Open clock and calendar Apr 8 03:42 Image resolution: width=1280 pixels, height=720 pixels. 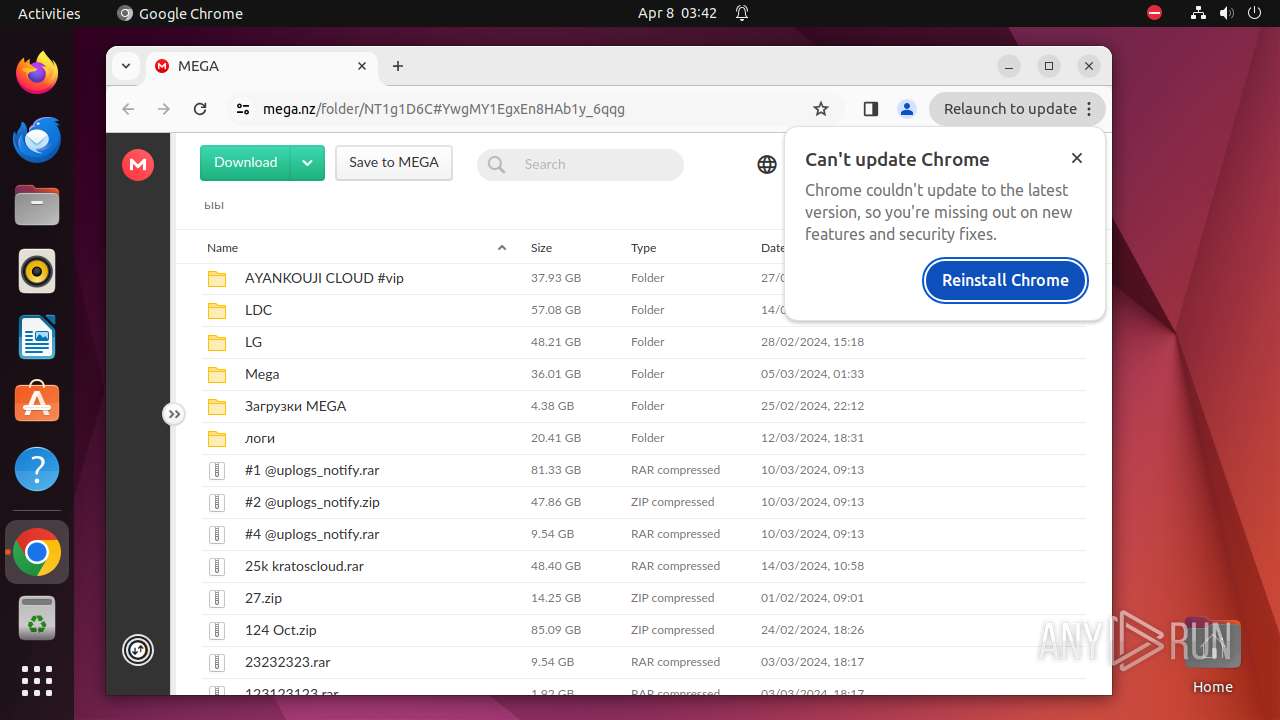tap(677, 13)
